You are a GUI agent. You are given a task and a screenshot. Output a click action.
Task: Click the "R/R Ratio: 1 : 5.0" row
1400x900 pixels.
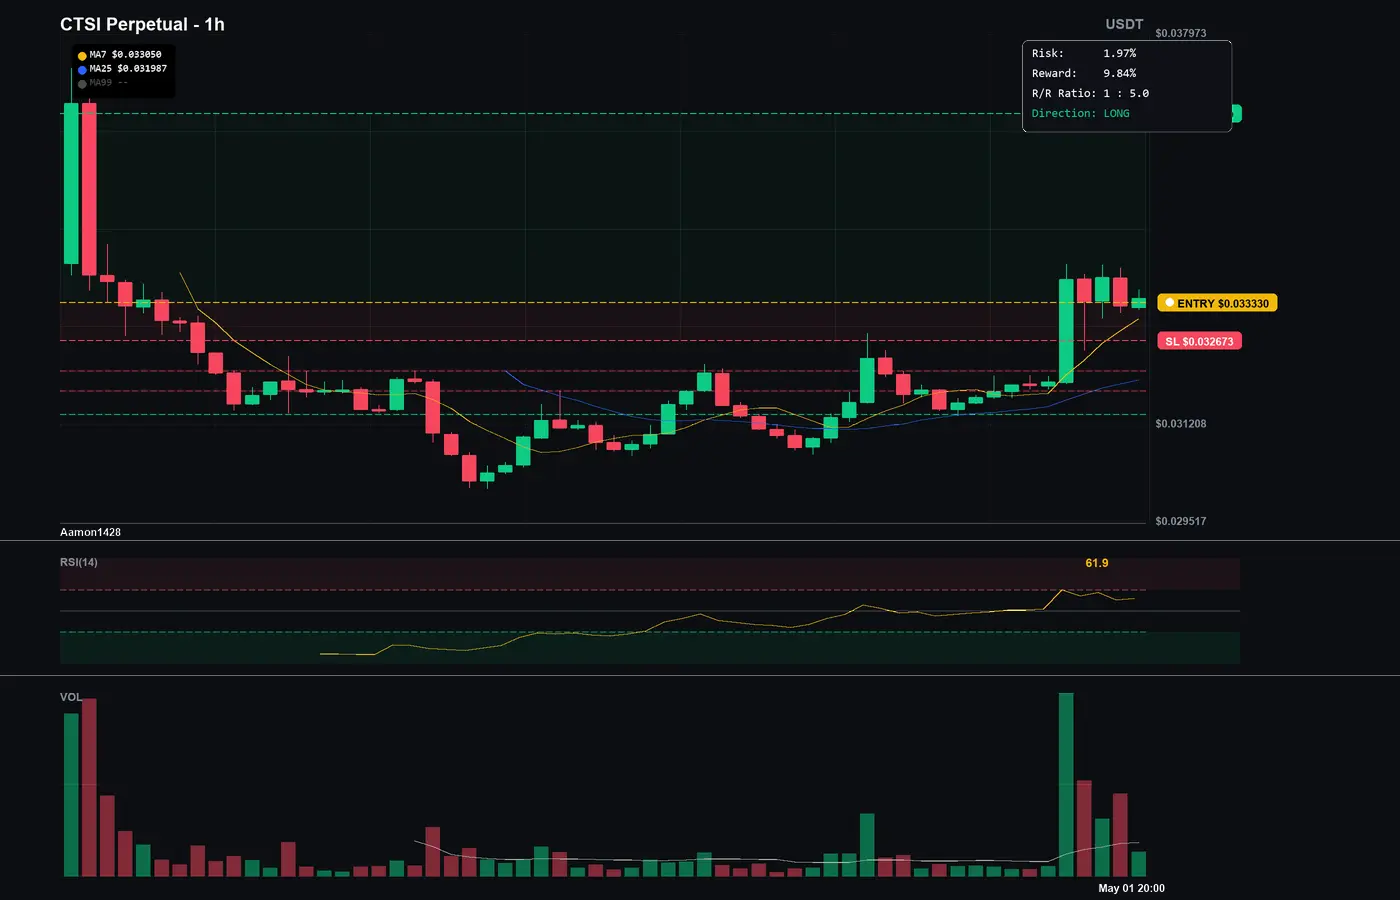coord(1090,93)
